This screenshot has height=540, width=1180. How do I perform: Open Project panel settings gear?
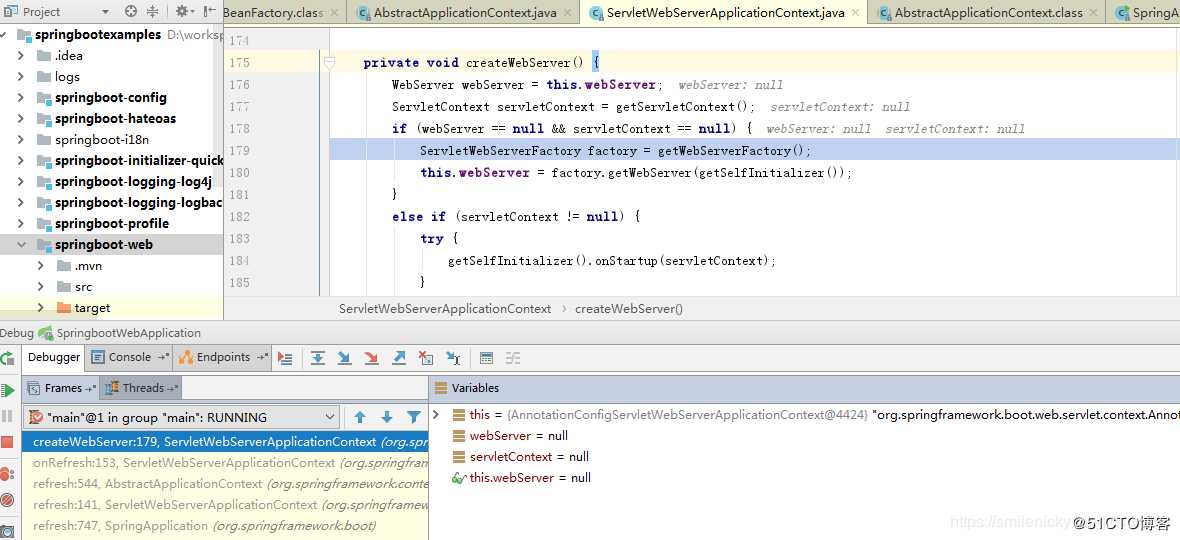point(181,11)
